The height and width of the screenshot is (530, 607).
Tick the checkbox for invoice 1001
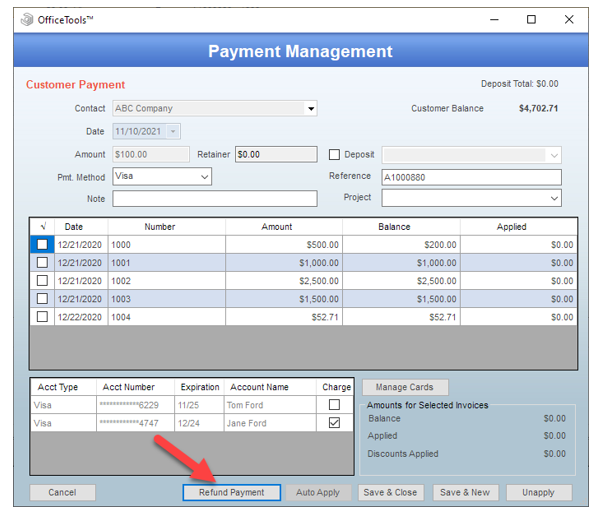click(42, 262)
